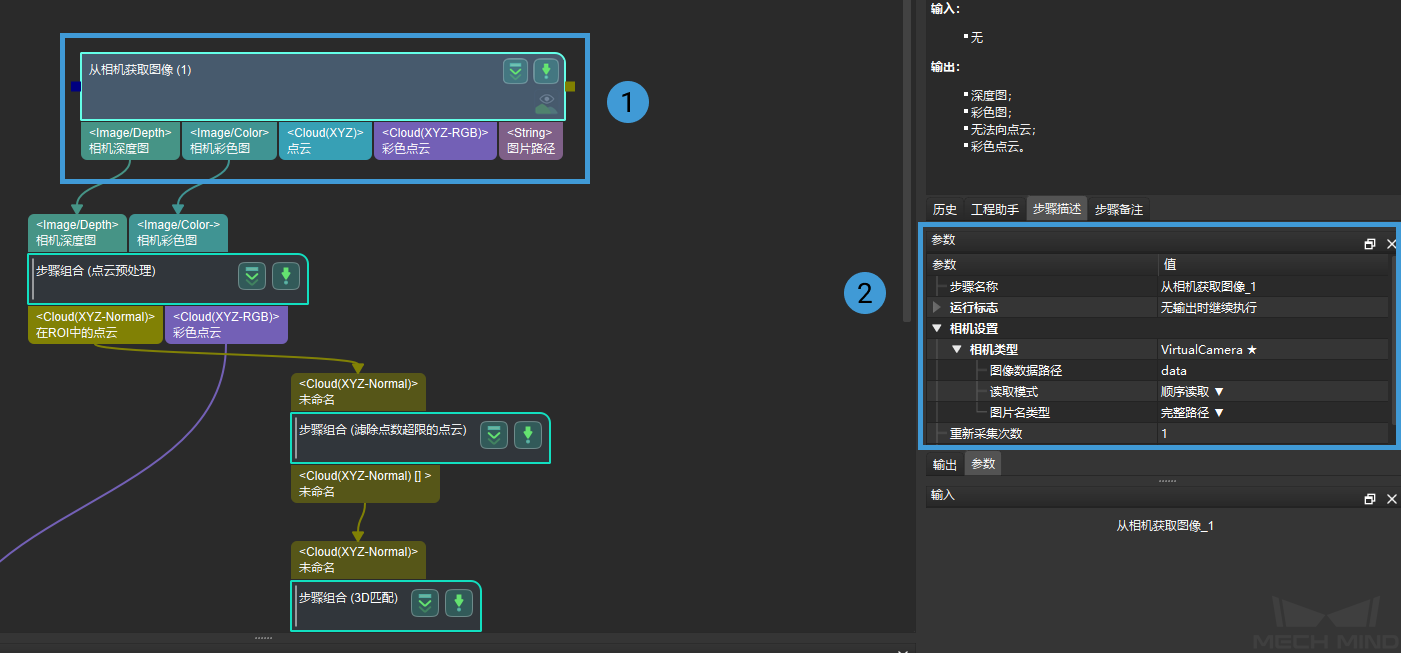The image size is (1401, 653).
Task: Undock the 输入 panel with float icon
Action: pos(1369,499)
